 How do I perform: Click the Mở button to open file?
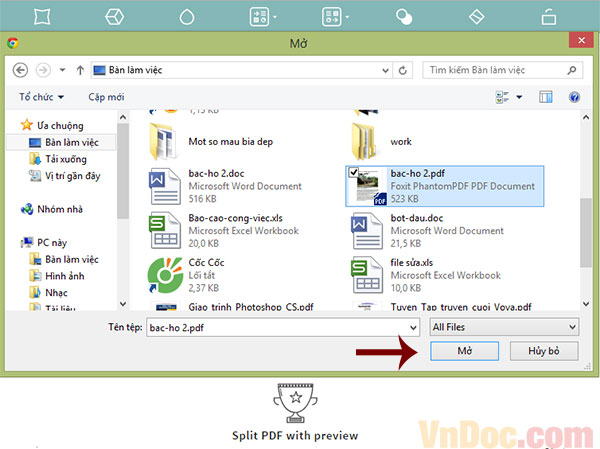click(x=465, y=351)
